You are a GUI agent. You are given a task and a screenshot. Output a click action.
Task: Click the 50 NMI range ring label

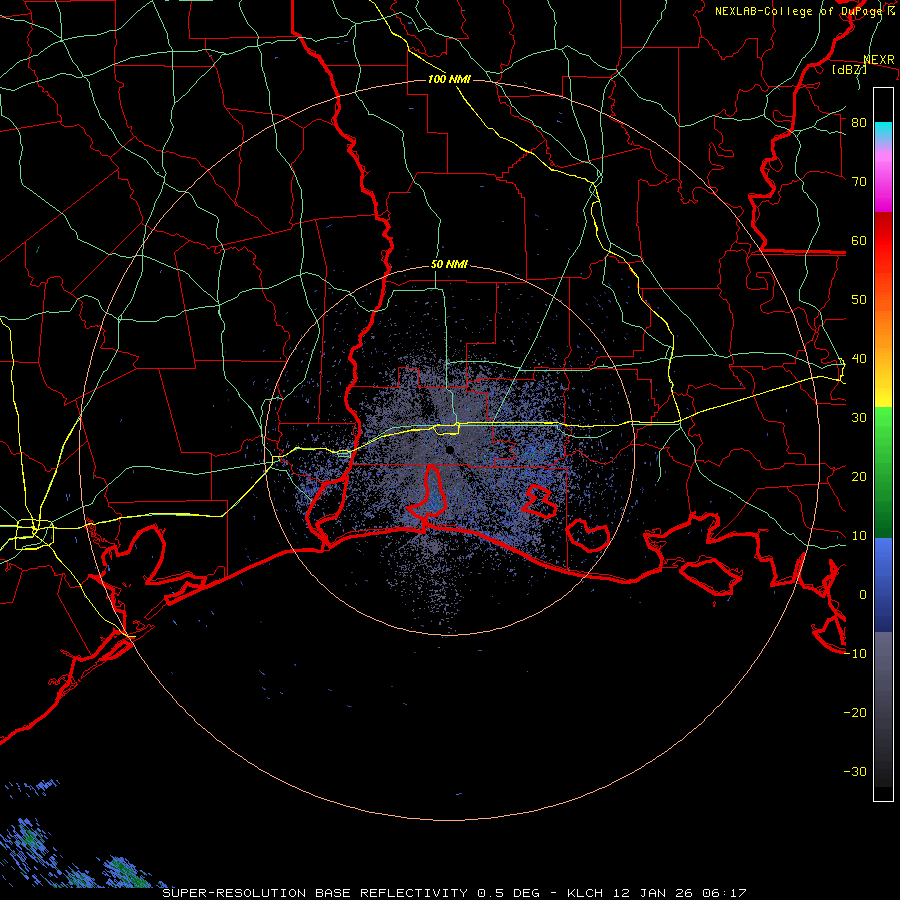pos(449,265)
